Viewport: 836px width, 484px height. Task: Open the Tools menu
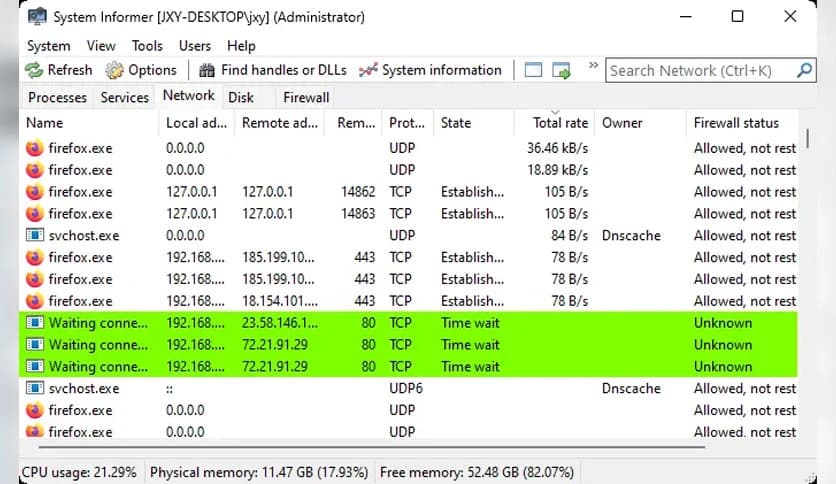[x=147, y=46]
